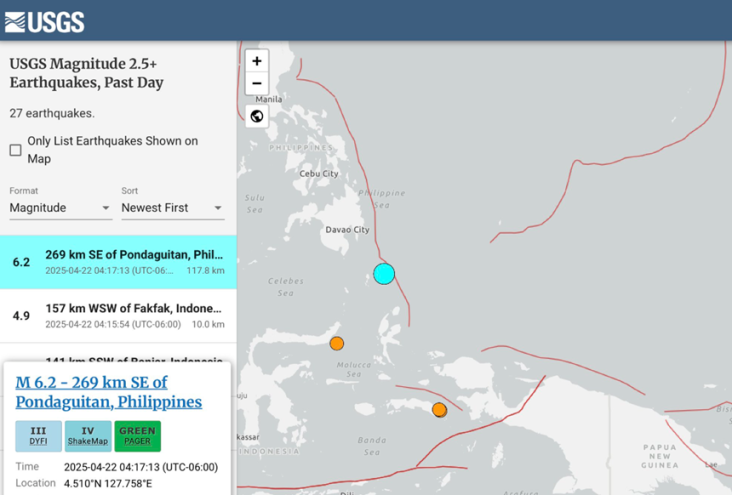Zoom out on the map
The width and height of the screenshot is (732, 495).
[x=257, y=84]
